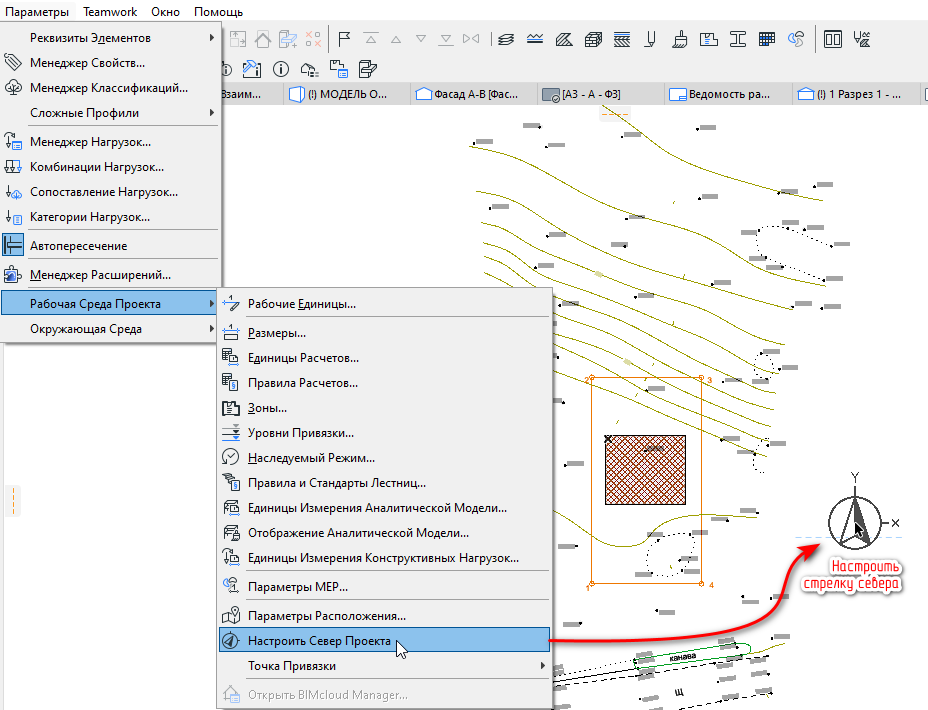Open Менеджер Расширений
The width and height of the screenshot is (928, 710).
(x=111, y=275)
